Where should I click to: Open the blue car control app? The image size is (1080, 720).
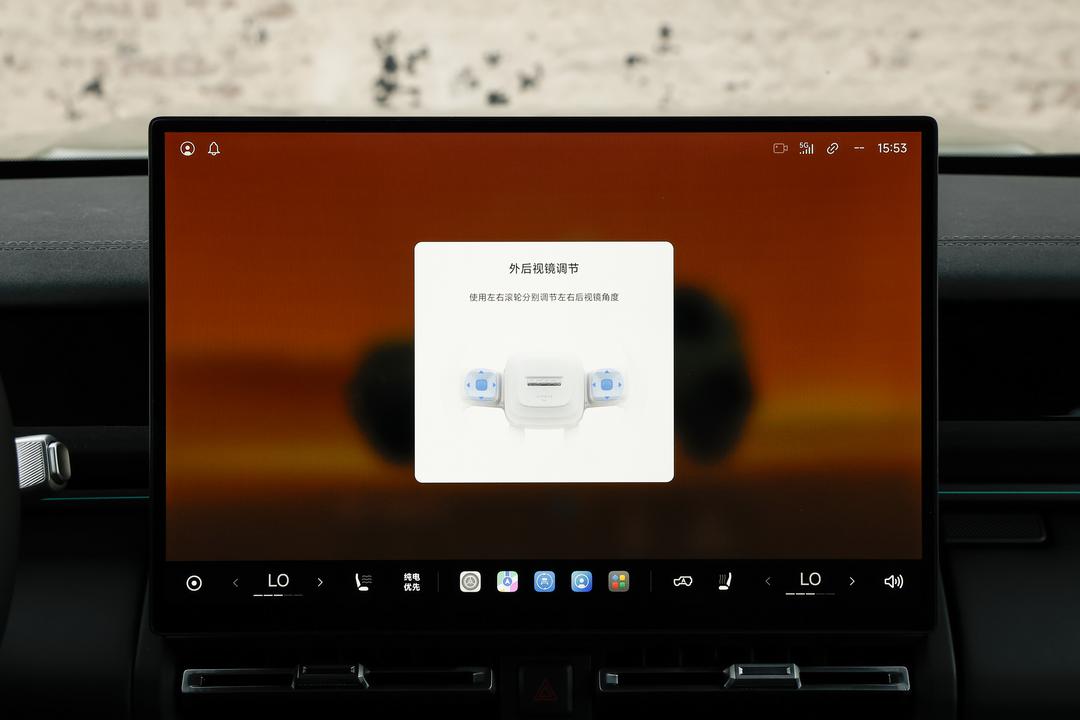coord(544,582)
